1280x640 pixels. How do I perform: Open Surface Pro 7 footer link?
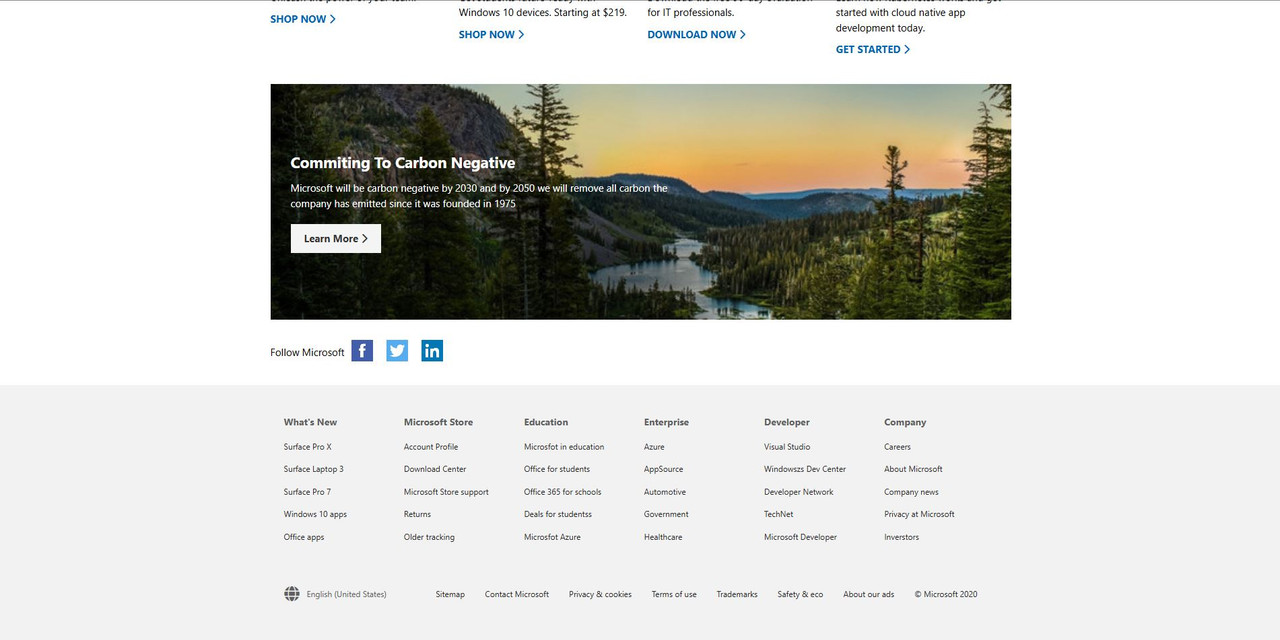[307, 492]
